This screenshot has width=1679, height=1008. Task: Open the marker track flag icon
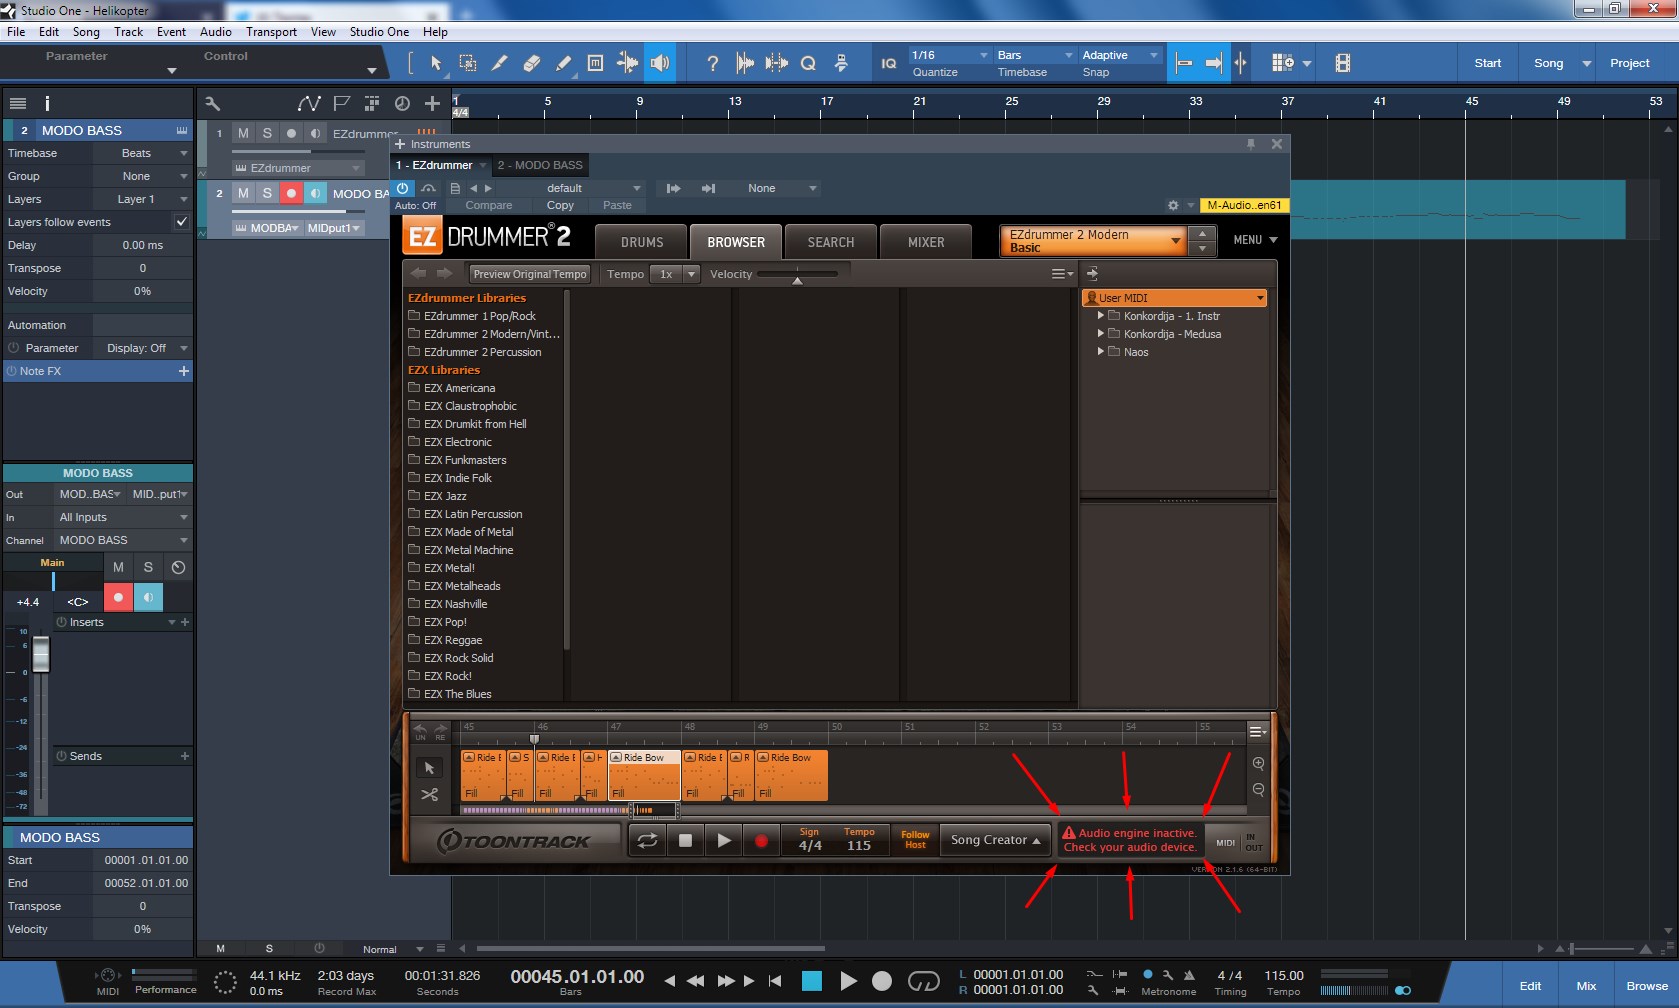tap(341, 103)
